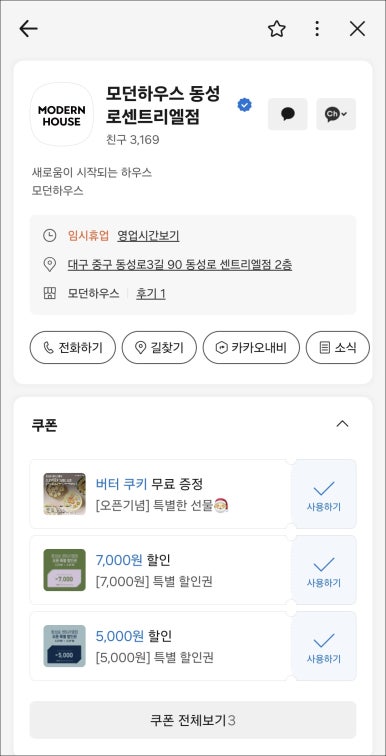Screen dimensions: 386x756
Task: Launch 카카오내비 navigation button
Action: coord(251,347)
